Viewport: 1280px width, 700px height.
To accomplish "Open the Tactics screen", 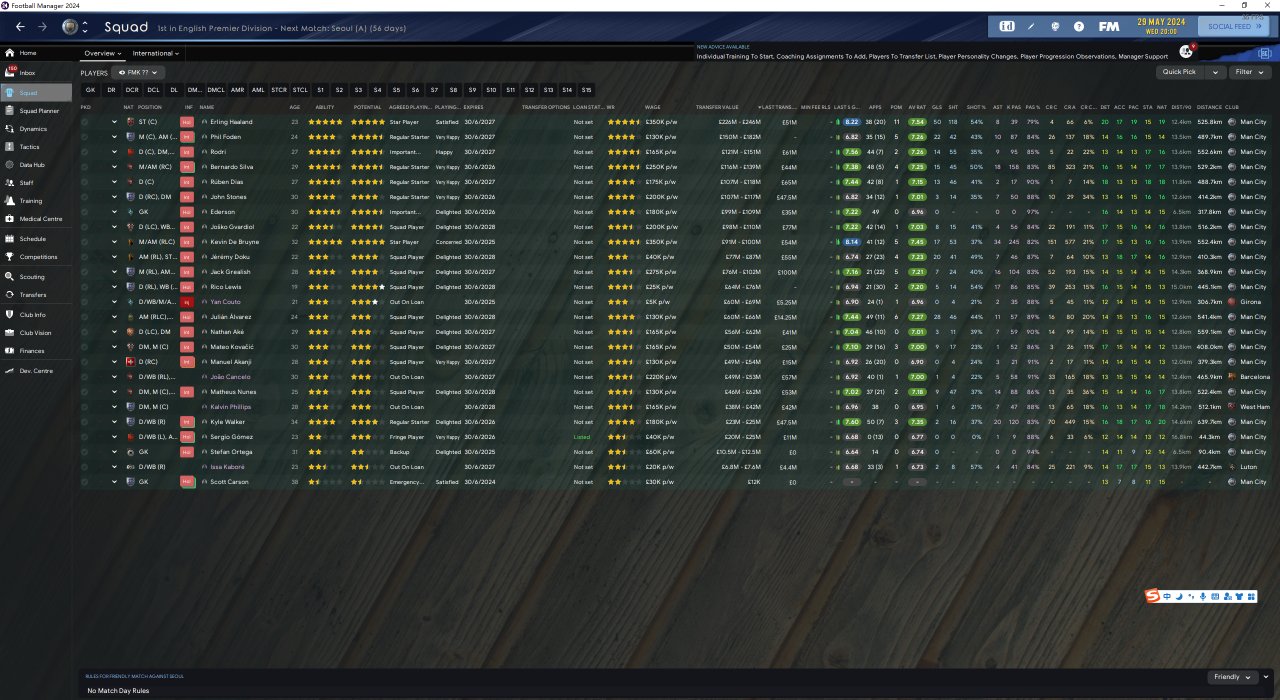I will click(x=36, y=147).
